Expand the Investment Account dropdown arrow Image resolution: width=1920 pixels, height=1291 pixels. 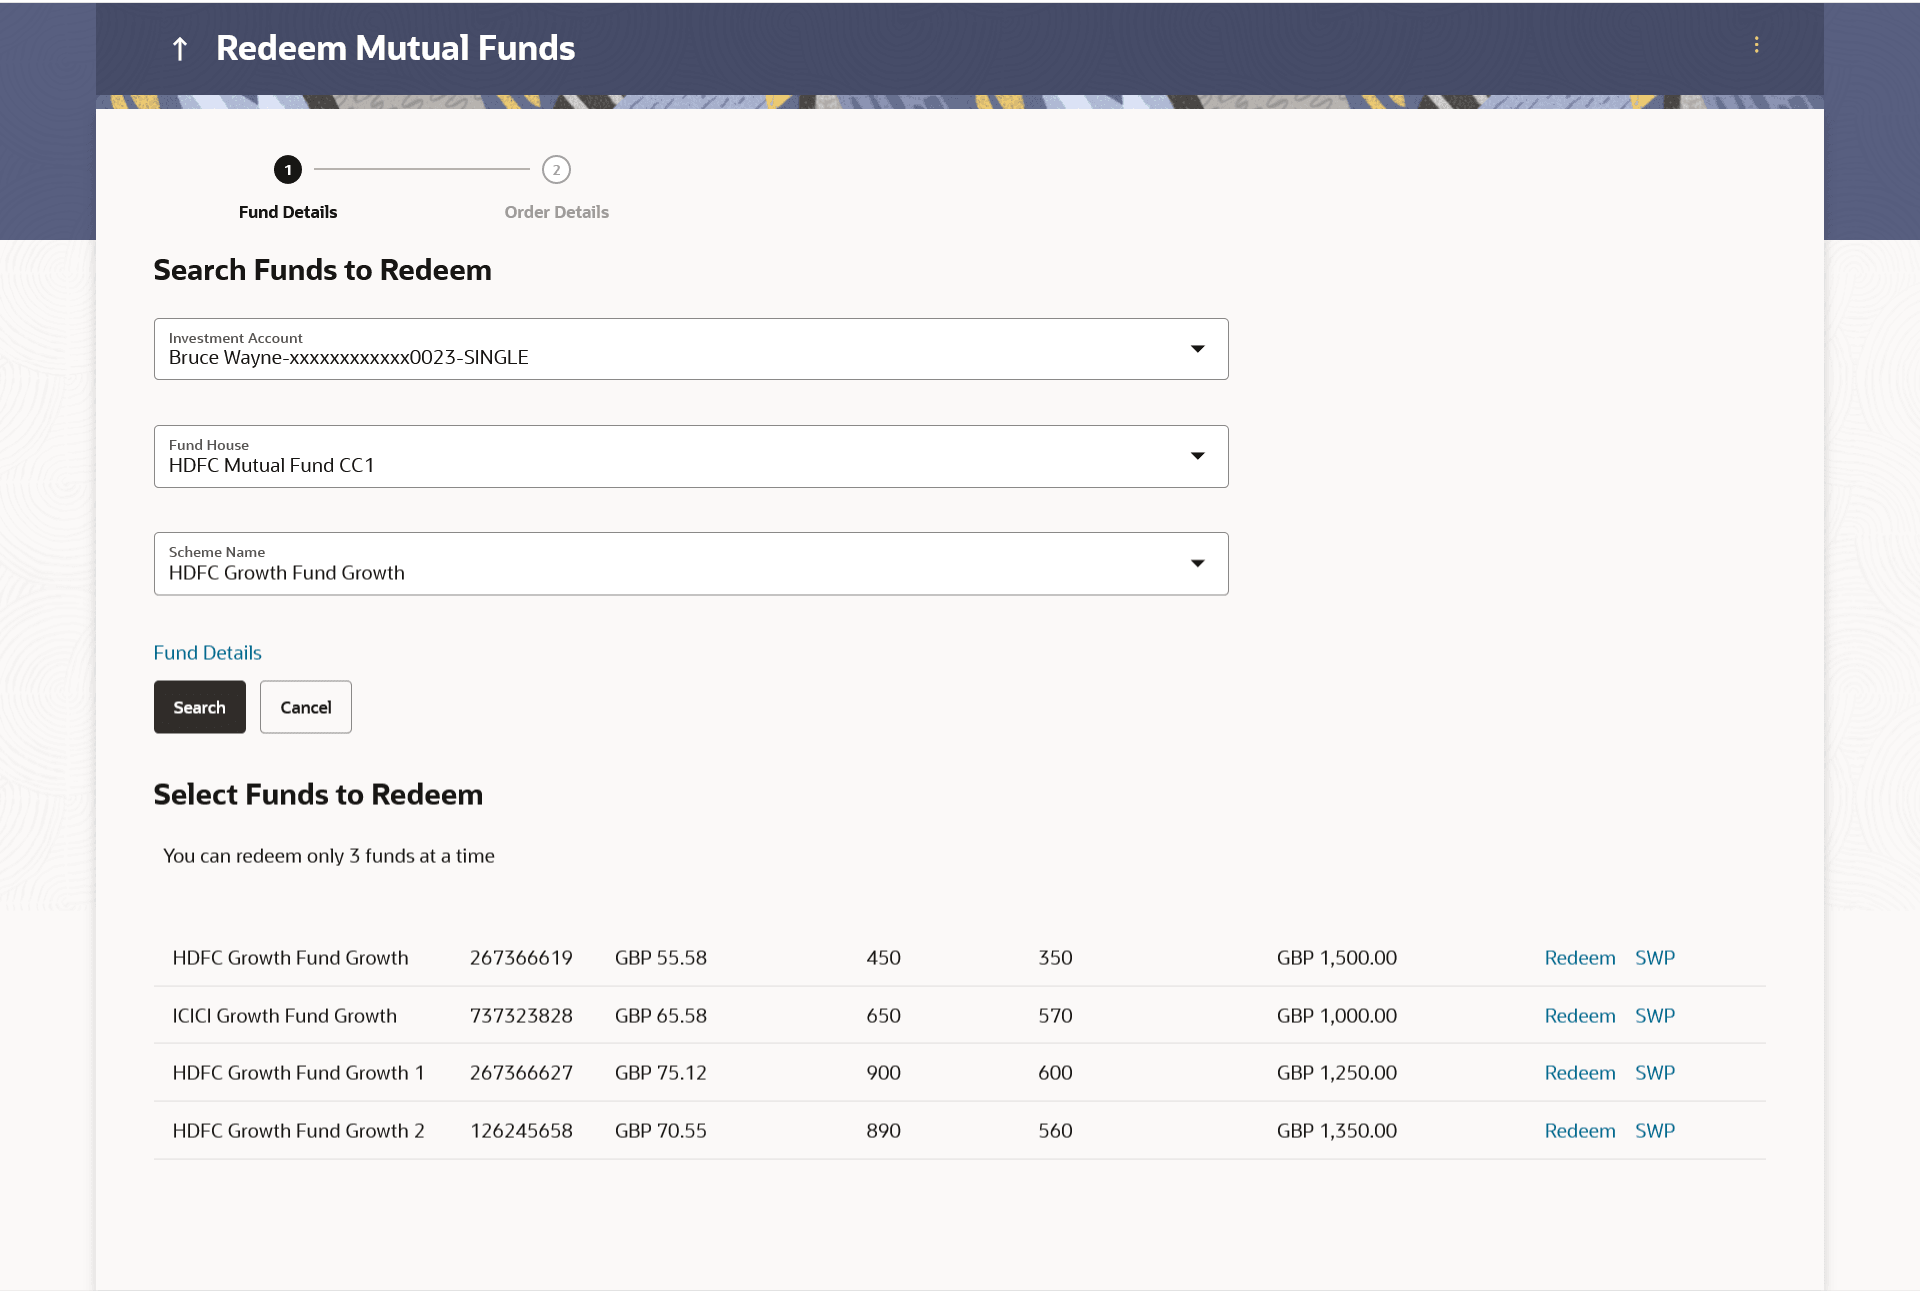pyautogui.click(x=1197, y=349)
